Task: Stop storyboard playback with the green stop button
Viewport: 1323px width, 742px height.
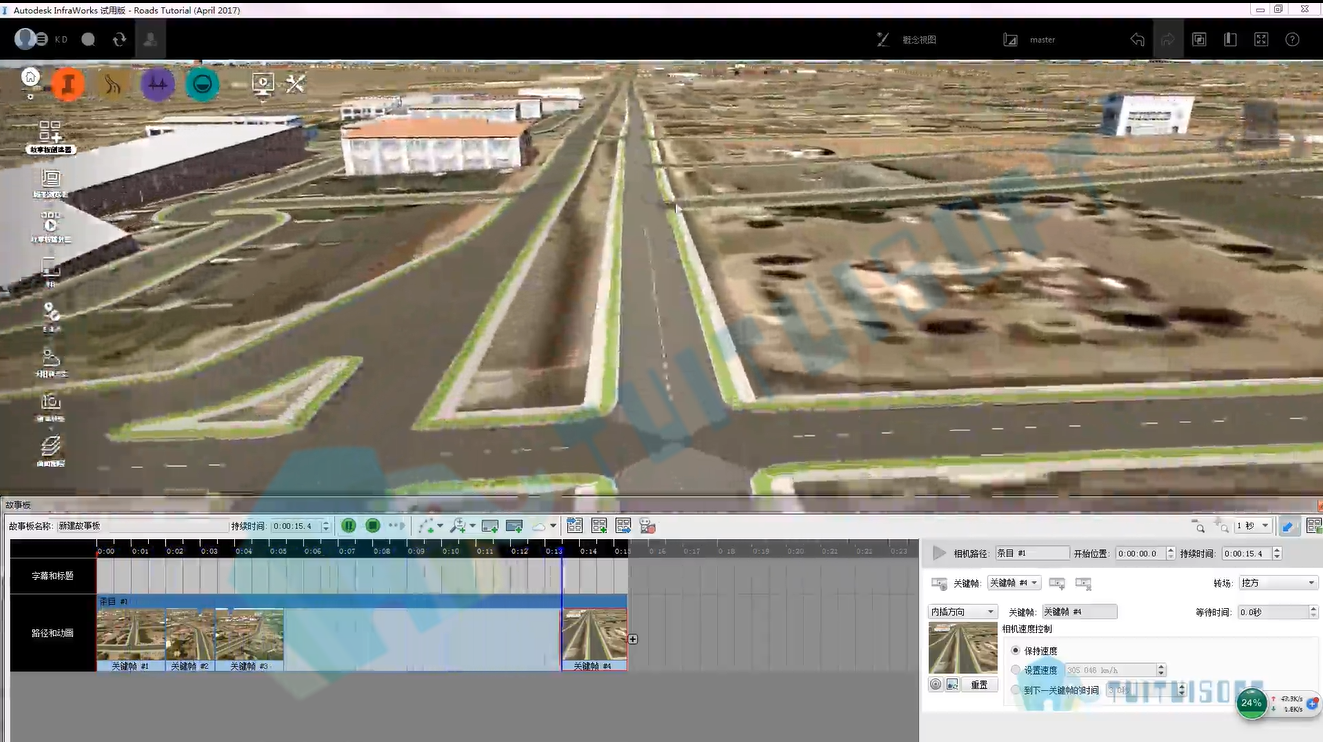Action: [372, 526]
